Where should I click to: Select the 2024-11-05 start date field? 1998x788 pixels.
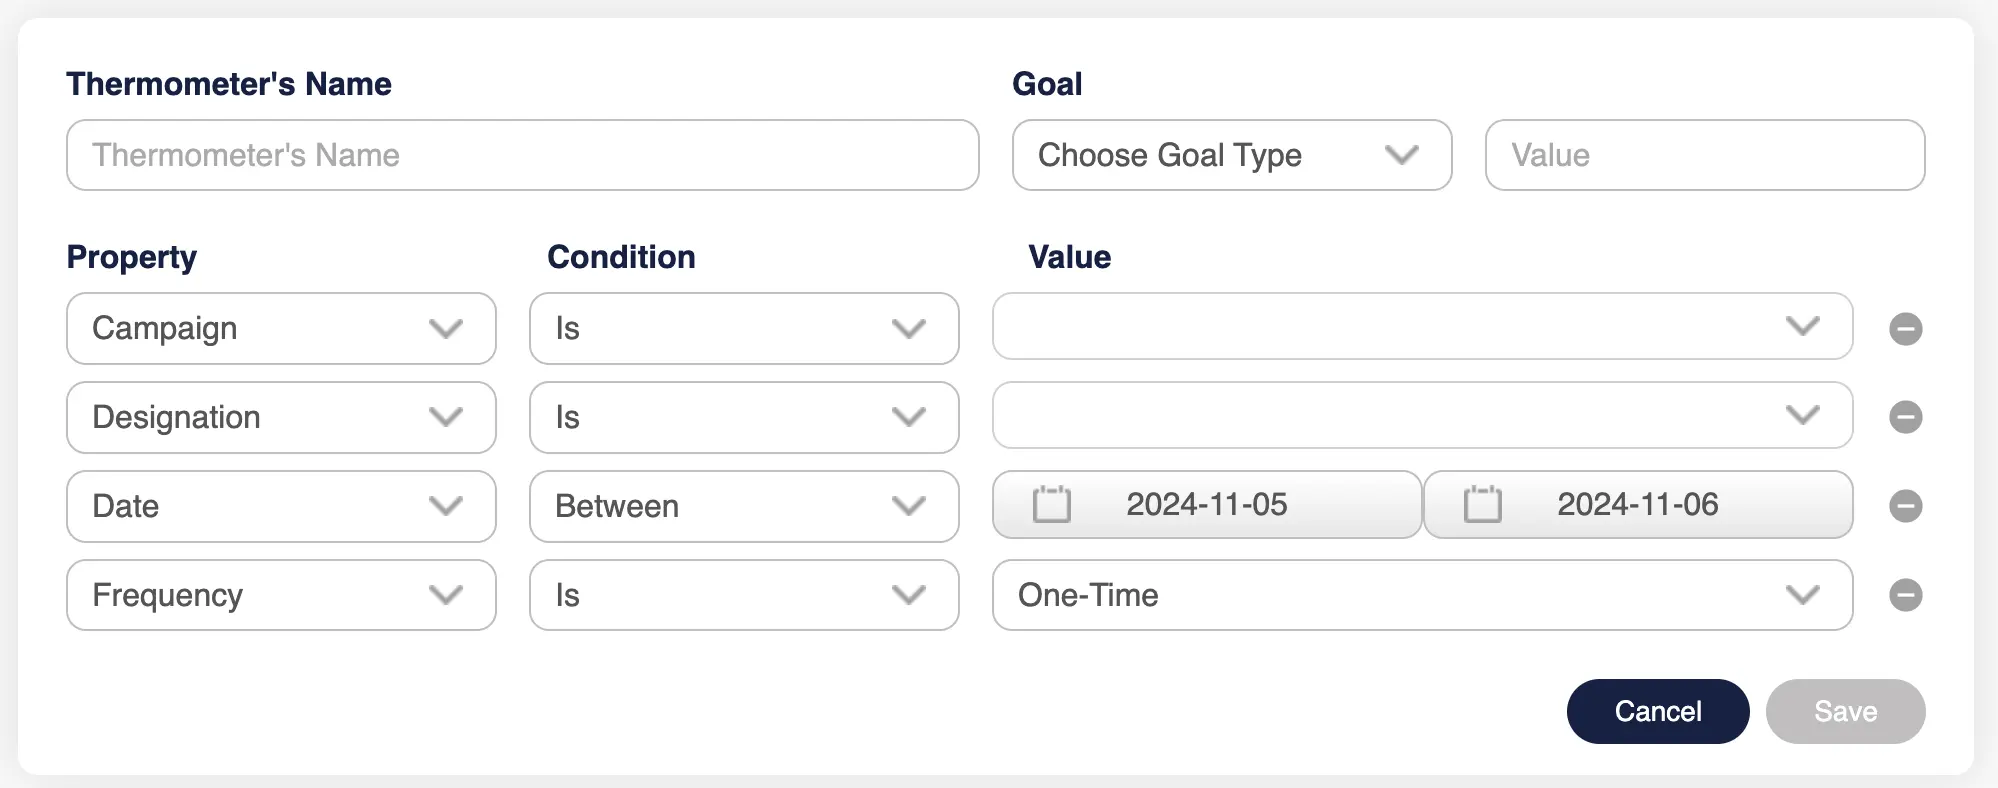tap(1207, 504)
